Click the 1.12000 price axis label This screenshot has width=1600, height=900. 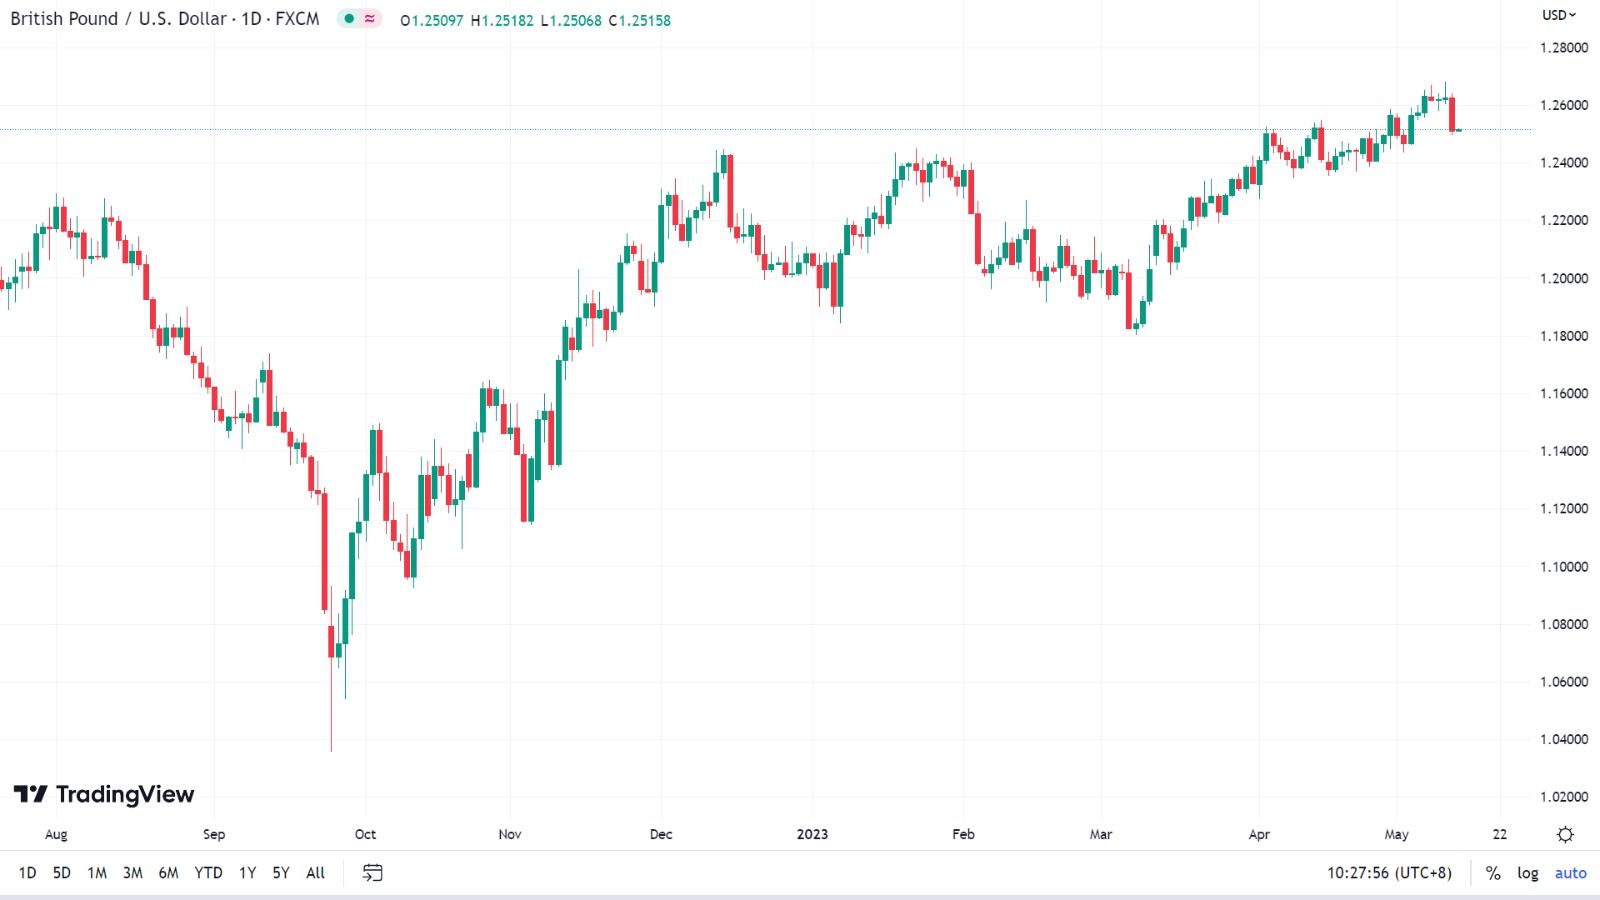click(1564, 509)
